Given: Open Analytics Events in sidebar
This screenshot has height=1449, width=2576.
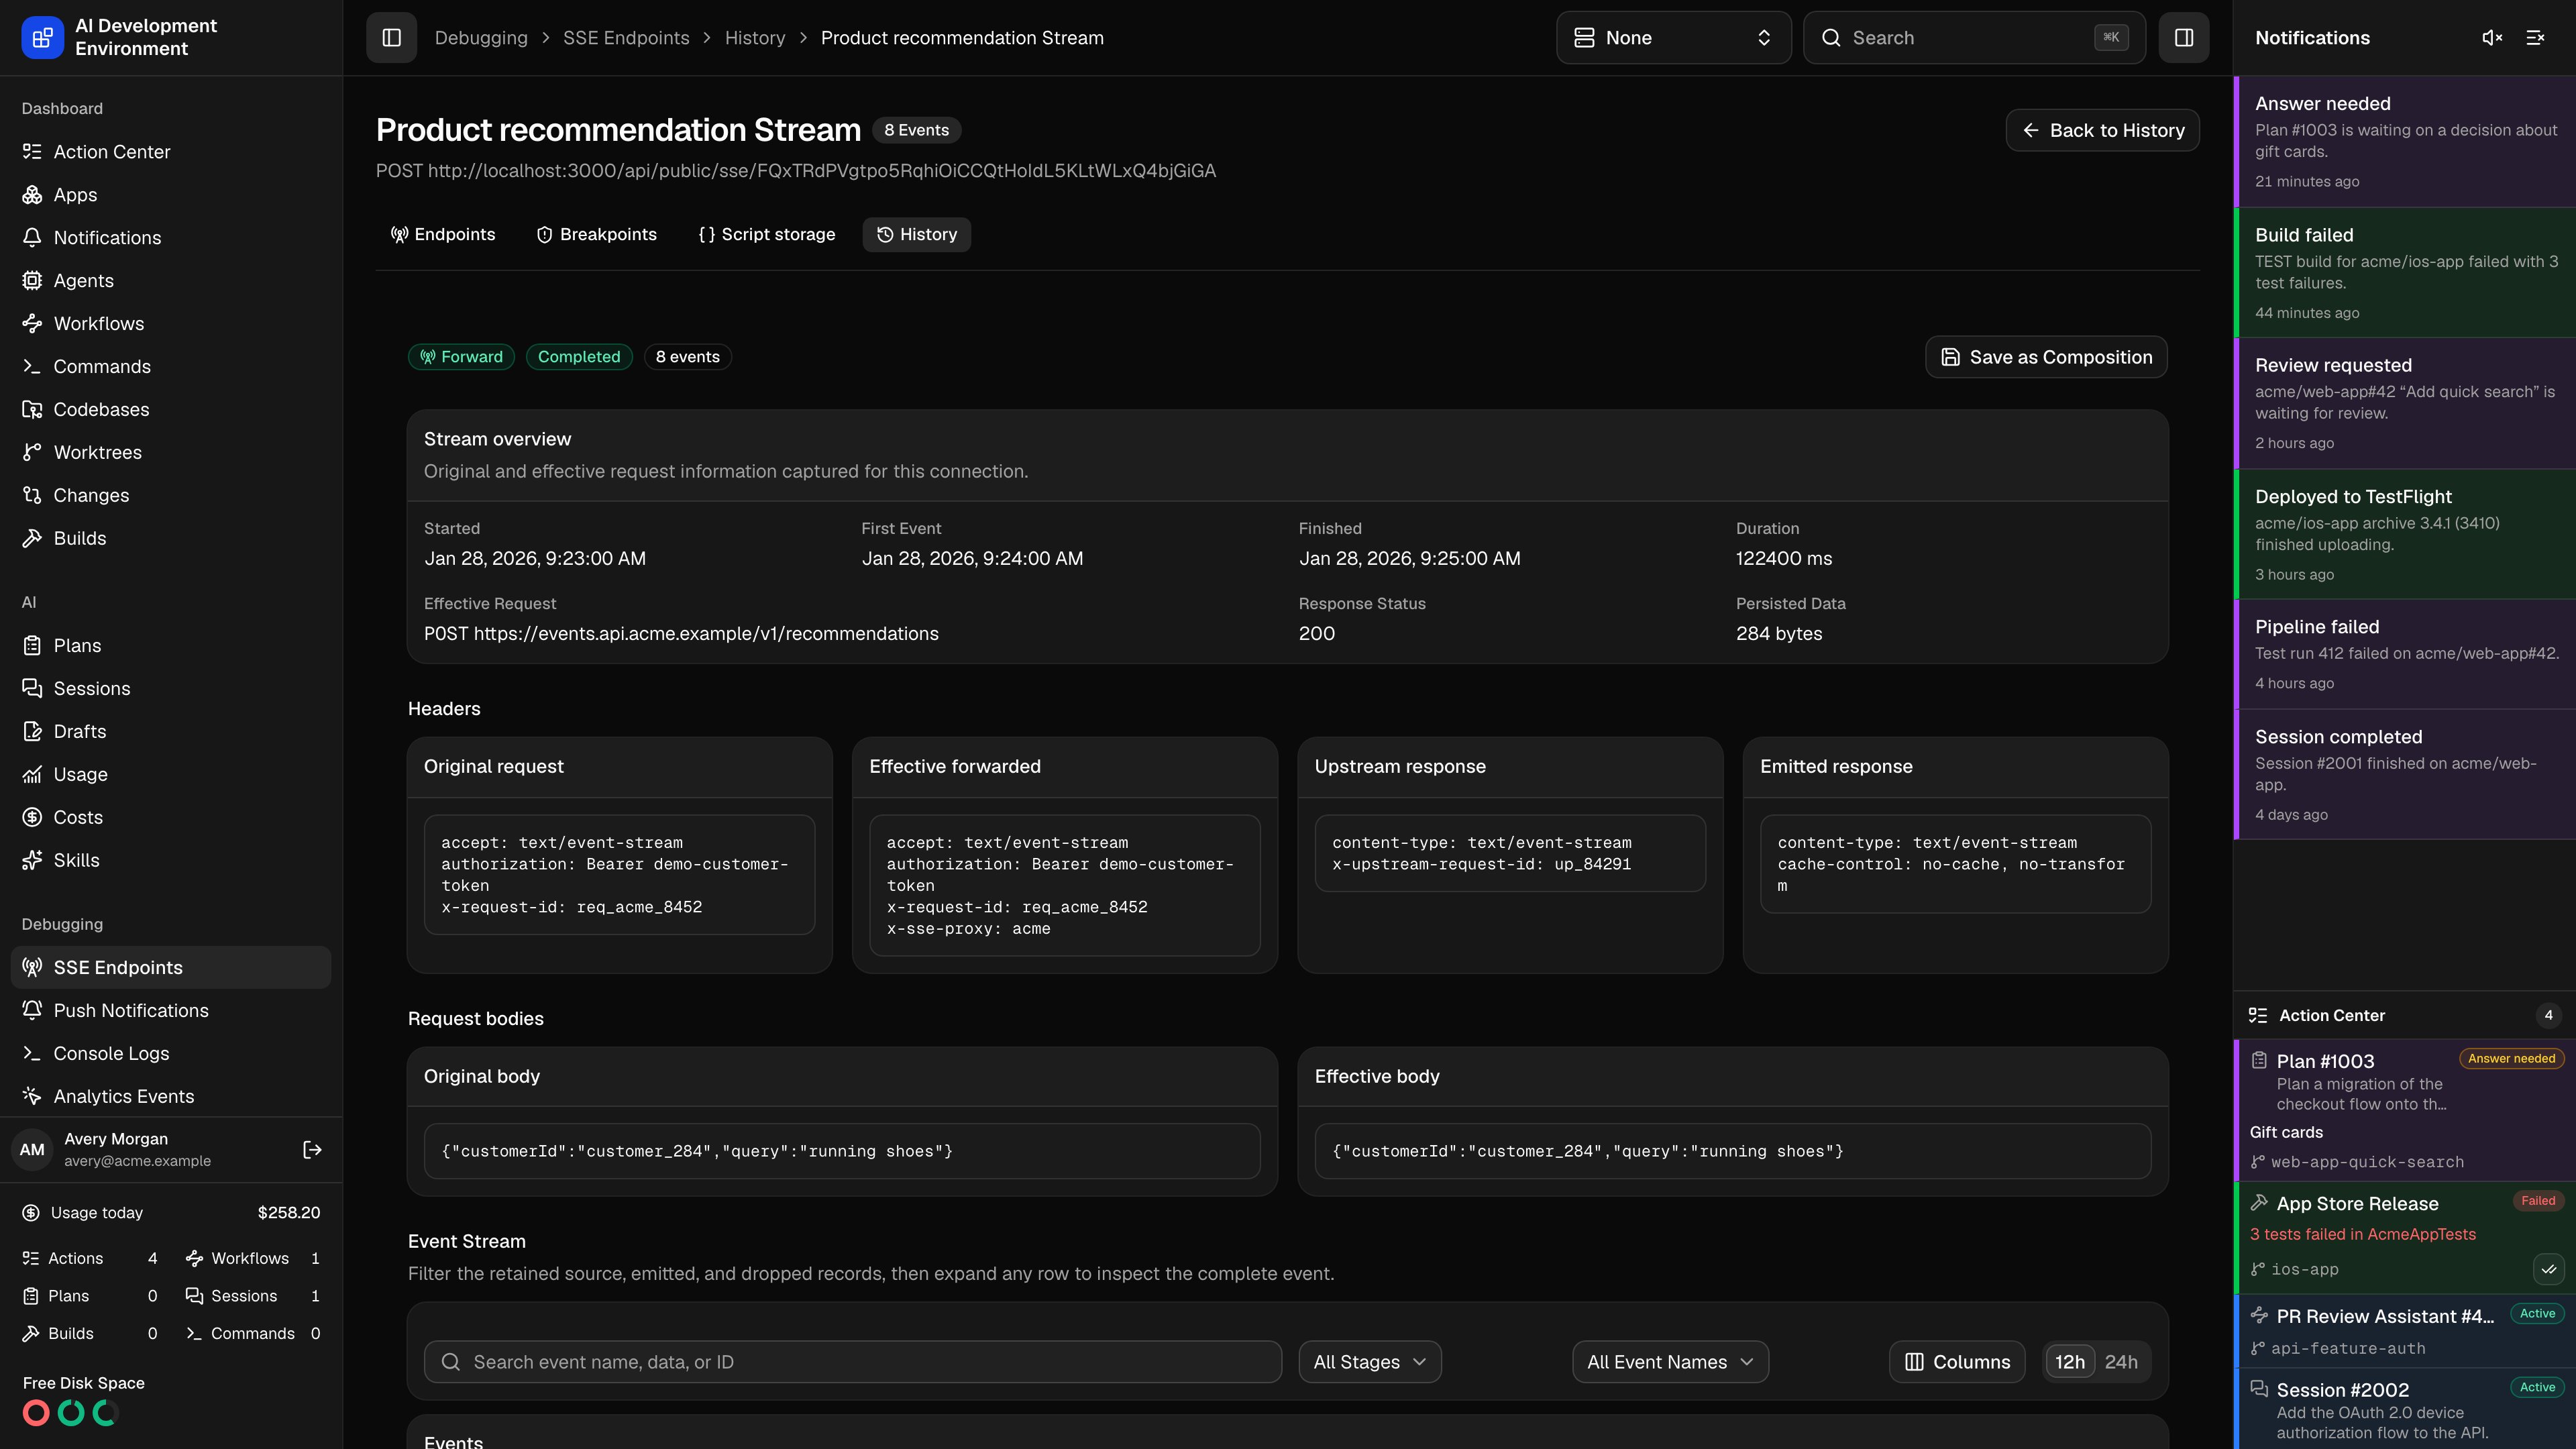Looking at the screenshot, I should pyautogui.click(x=171, y=1097).
